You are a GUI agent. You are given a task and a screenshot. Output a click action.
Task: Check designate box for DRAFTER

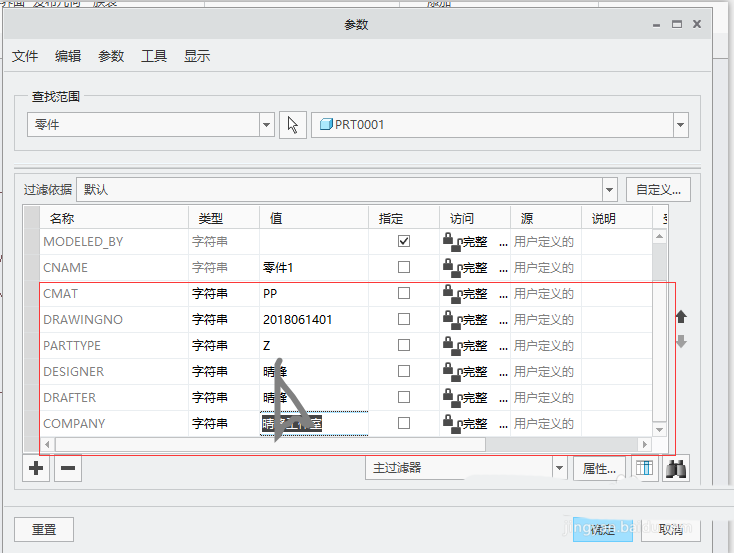coord(404,397)
